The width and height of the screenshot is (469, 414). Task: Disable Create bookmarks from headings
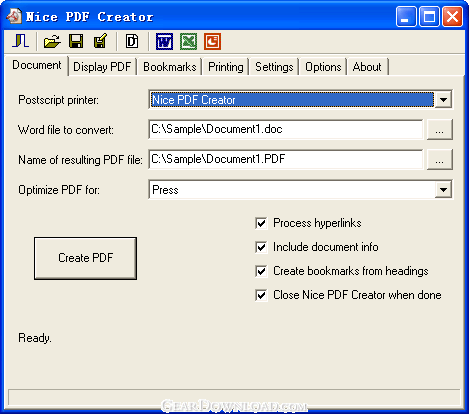pyautogui.click(x=261, y=271)
